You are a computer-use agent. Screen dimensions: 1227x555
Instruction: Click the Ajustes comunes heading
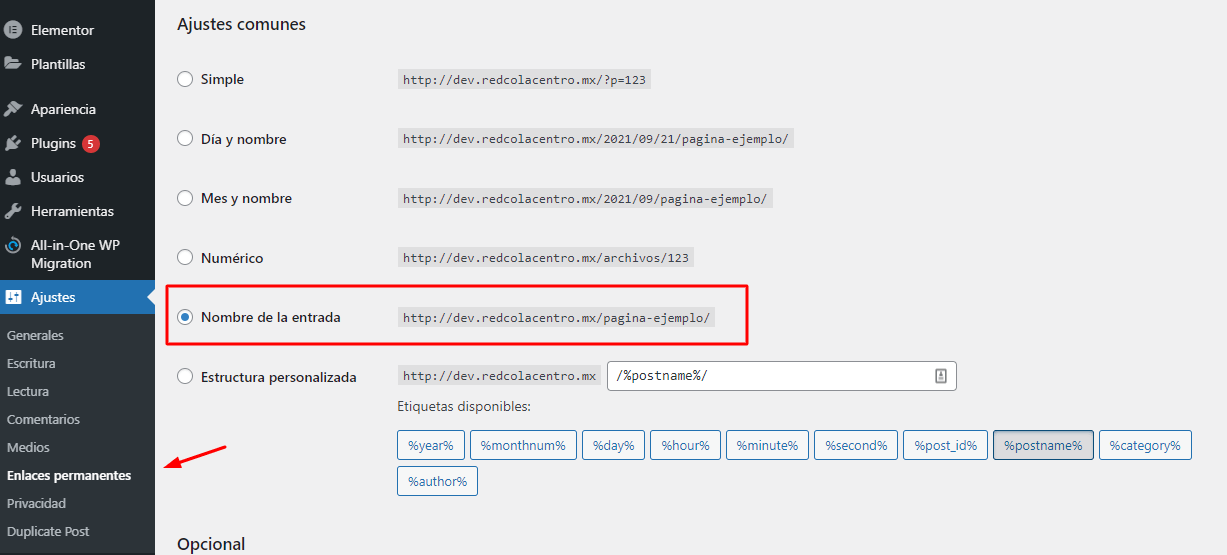(x=241, y=24)
